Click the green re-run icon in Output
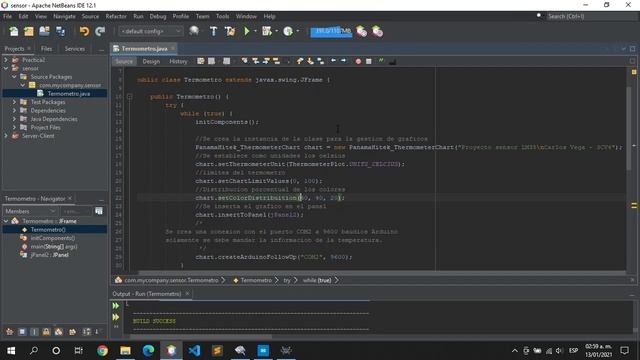This screenshot has width=640, height=360. (116, 306)
